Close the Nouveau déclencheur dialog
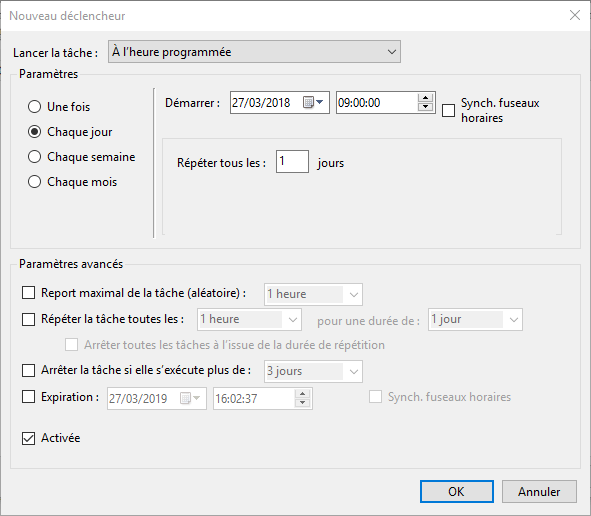 click(x=575, y=15)
